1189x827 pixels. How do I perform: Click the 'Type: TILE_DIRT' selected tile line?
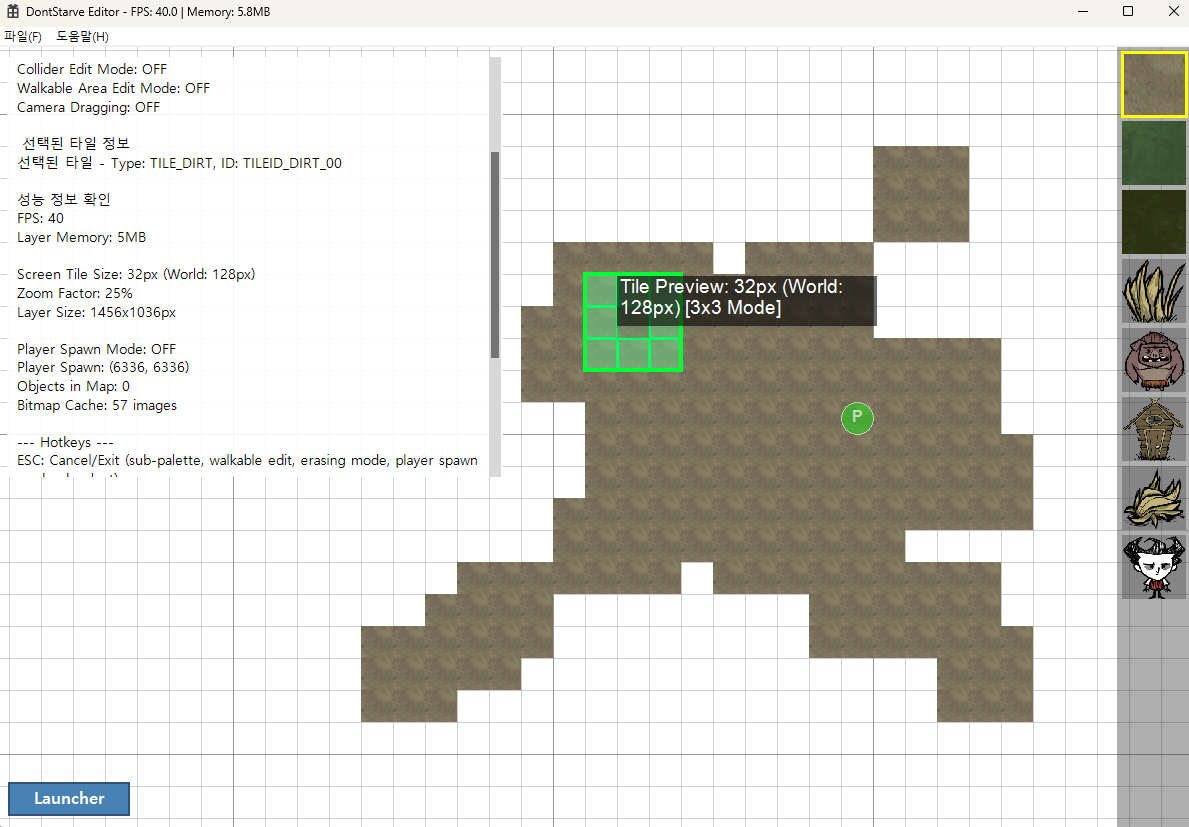tap(179, 163)
